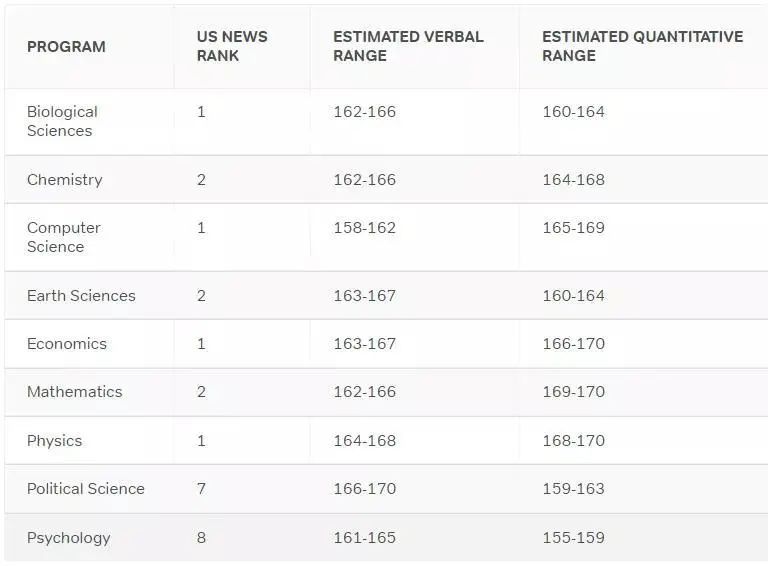Select the Earth Sciences row label
This screenshot has height=566, width=768.
pyautogui.click(x=81, y=296)
